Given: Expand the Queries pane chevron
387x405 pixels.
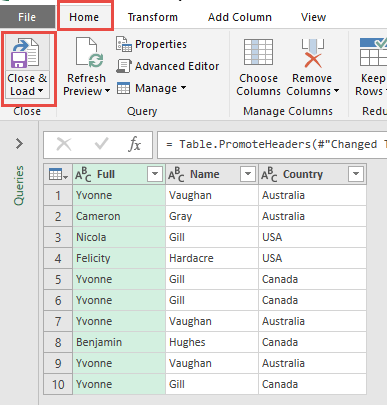Looking at the screenshot, I should (19, 144).
